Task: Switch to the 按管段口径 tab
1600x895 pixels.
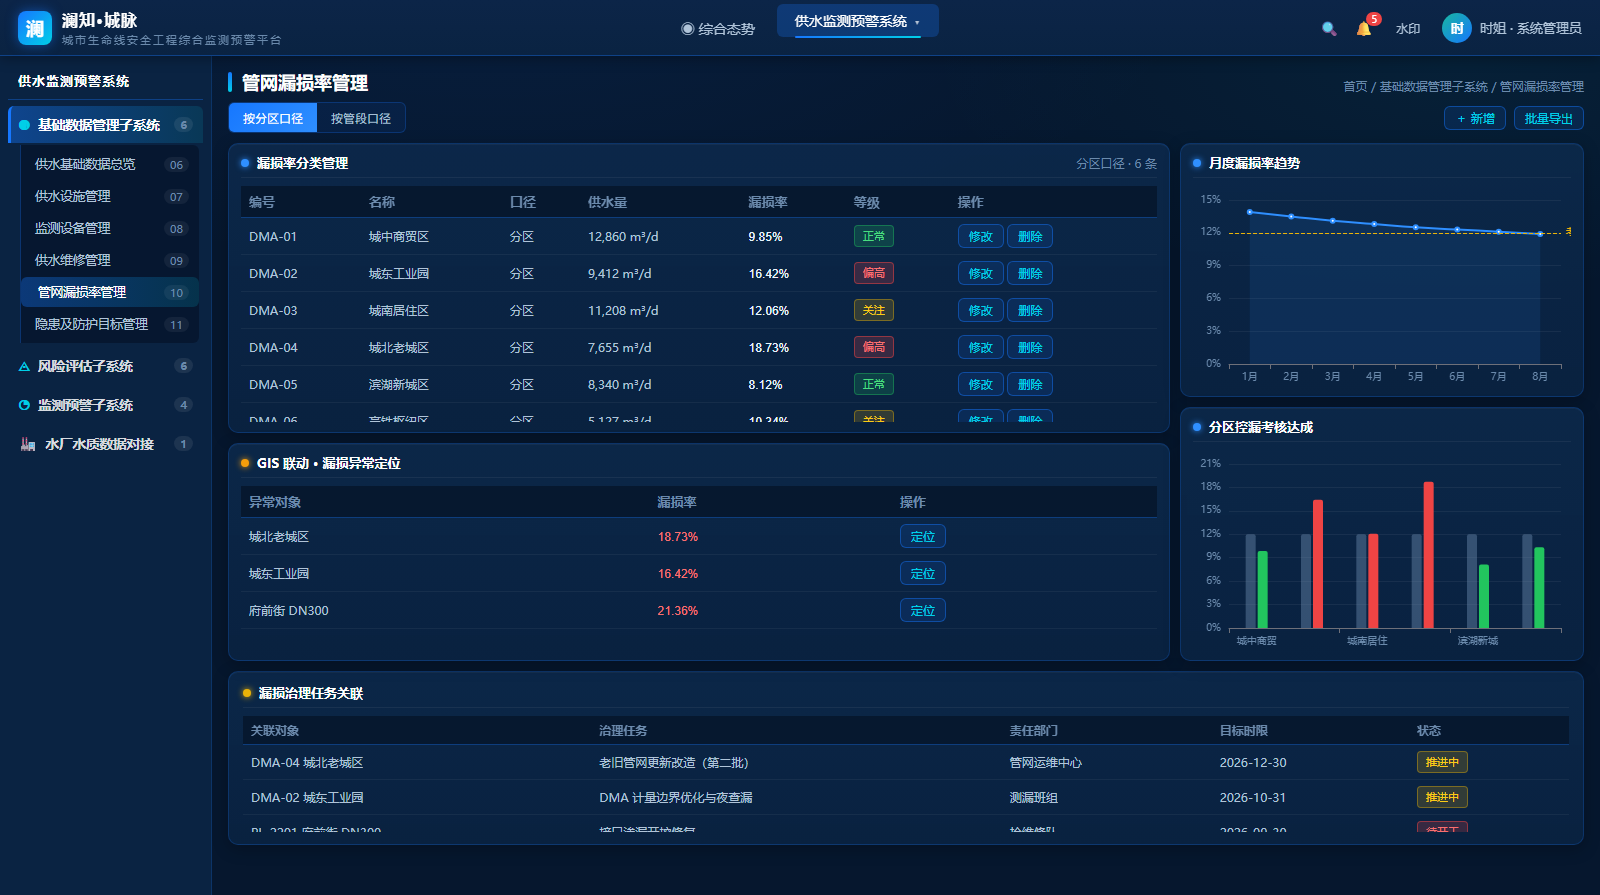Action: click(361, 118)
